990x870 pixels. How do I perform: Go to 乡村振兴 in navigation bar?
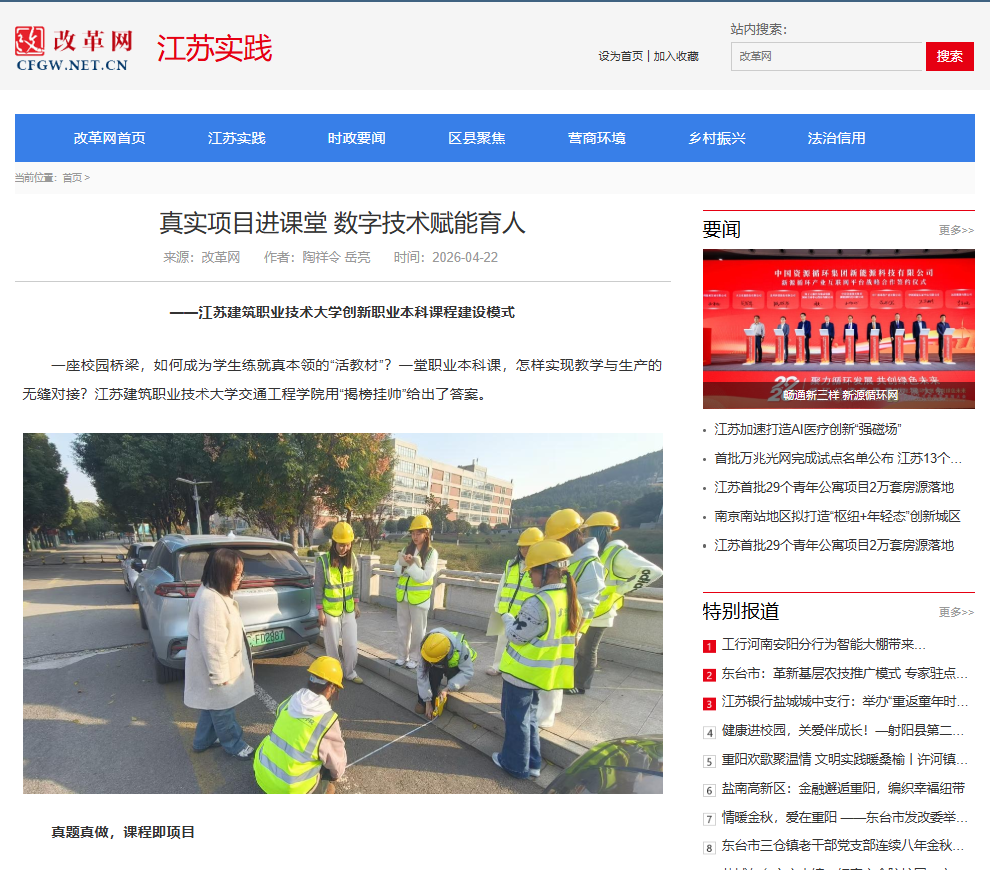point(716,138)
